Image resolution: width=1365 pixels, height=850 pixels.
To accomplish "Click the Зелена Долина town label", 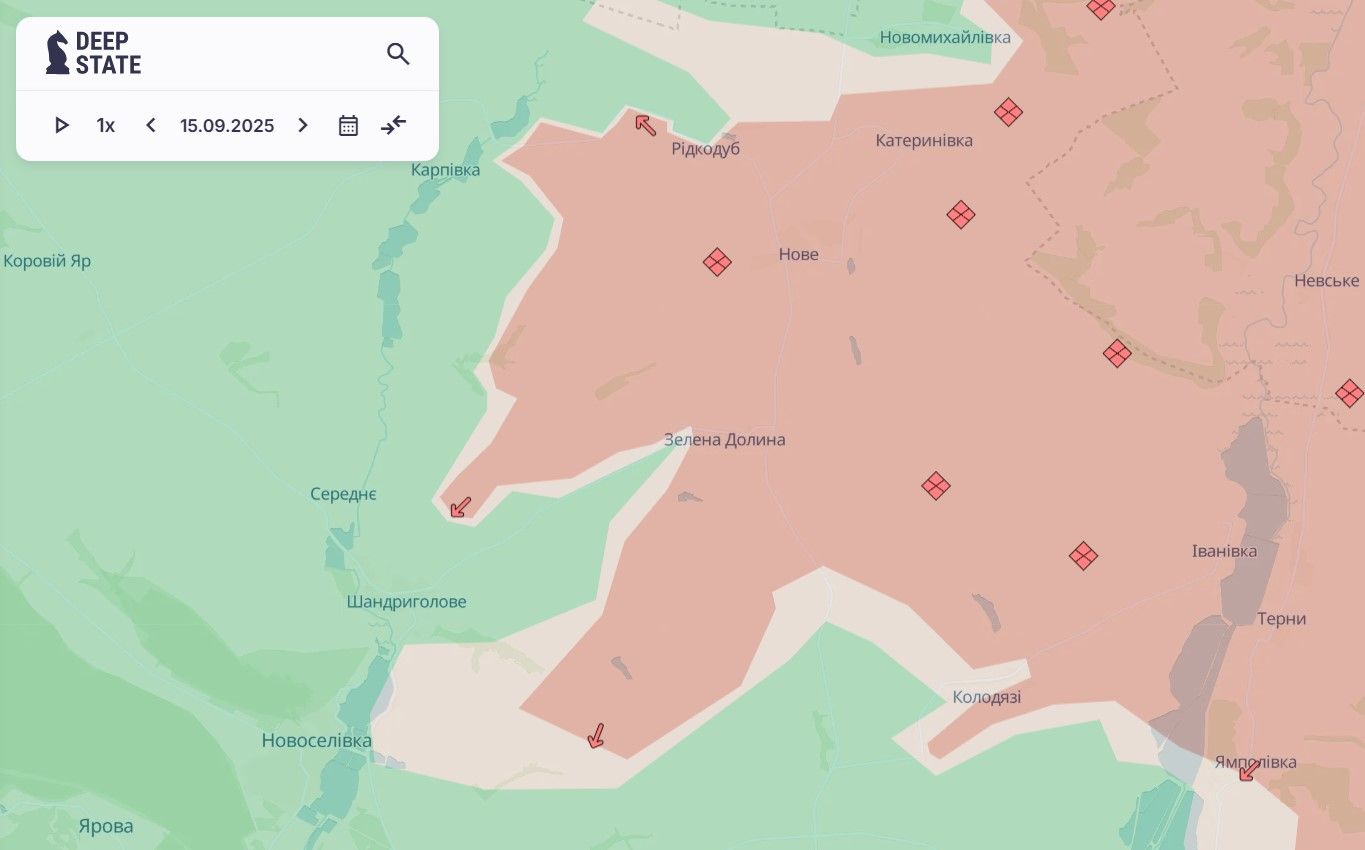I will [x=725, y=440].
